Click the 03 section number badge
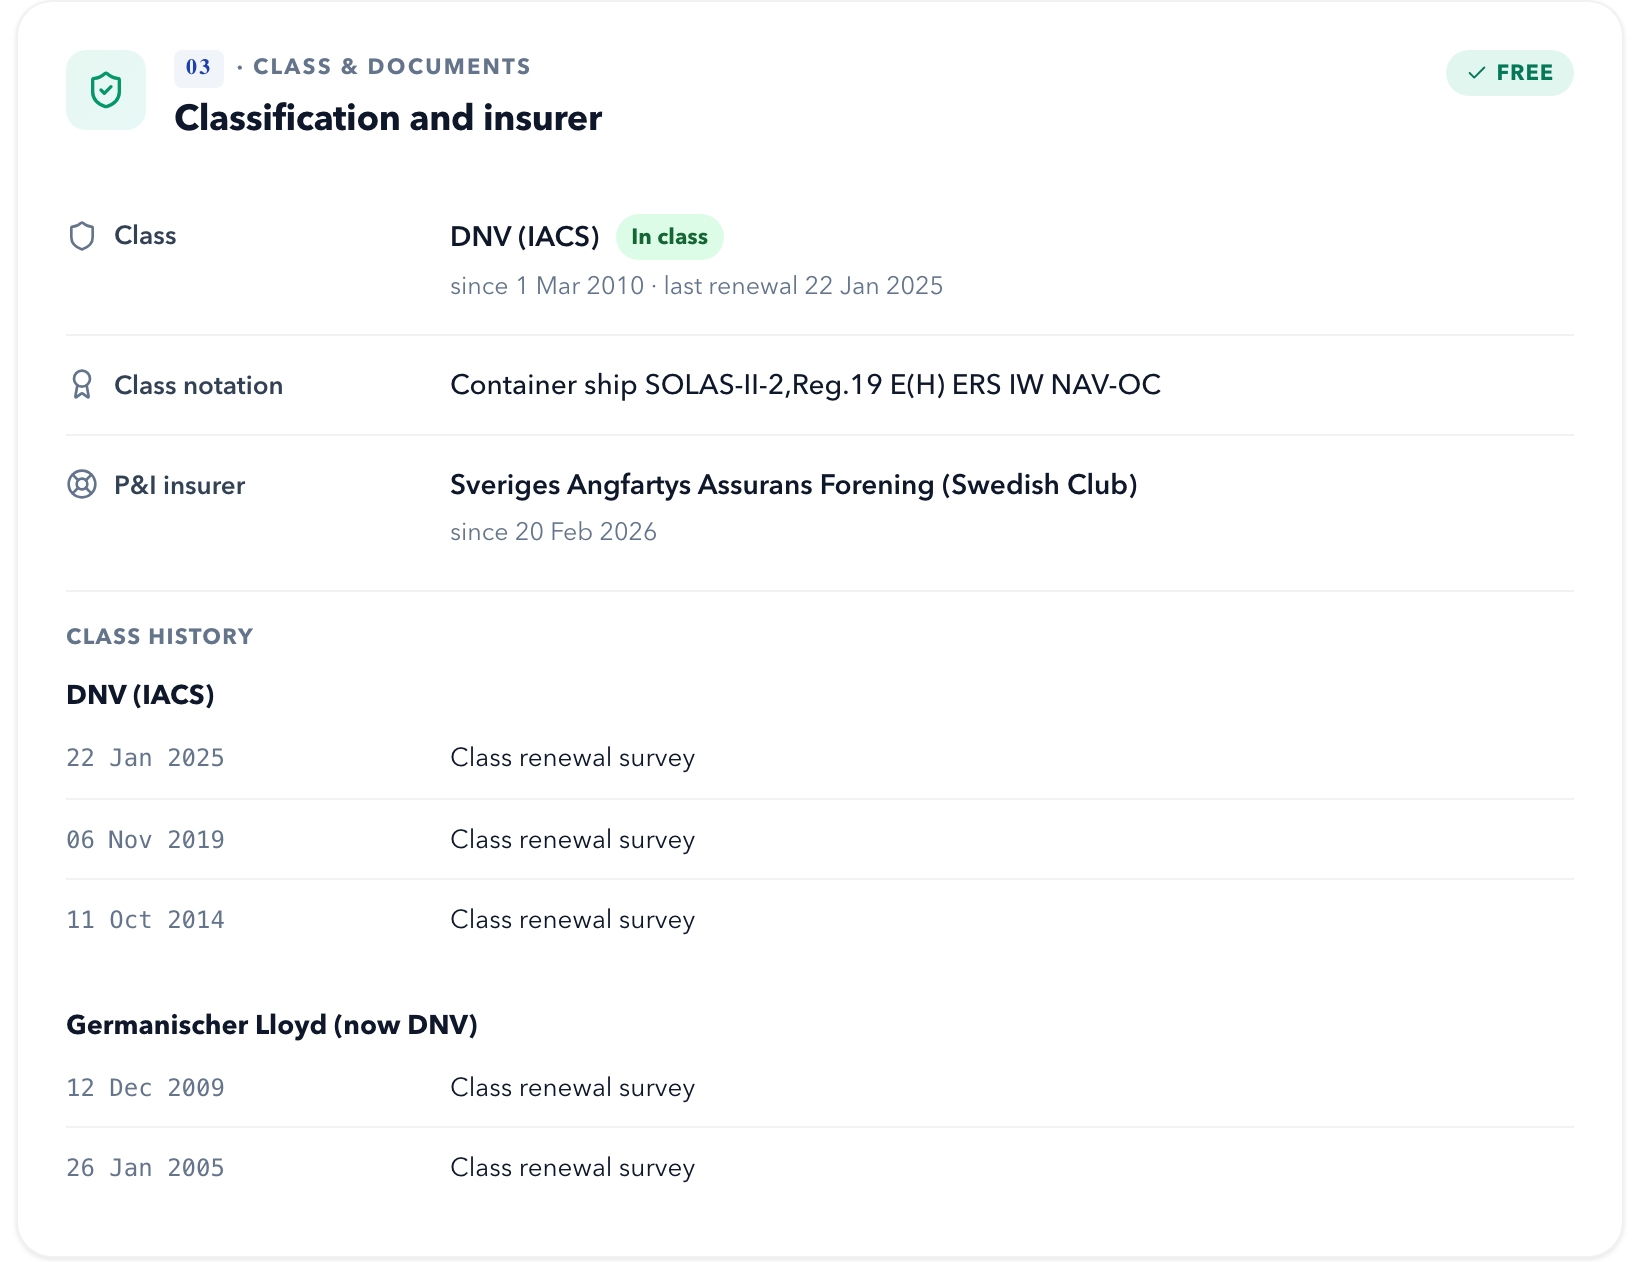1640x1262 pixels. (198, 67)
